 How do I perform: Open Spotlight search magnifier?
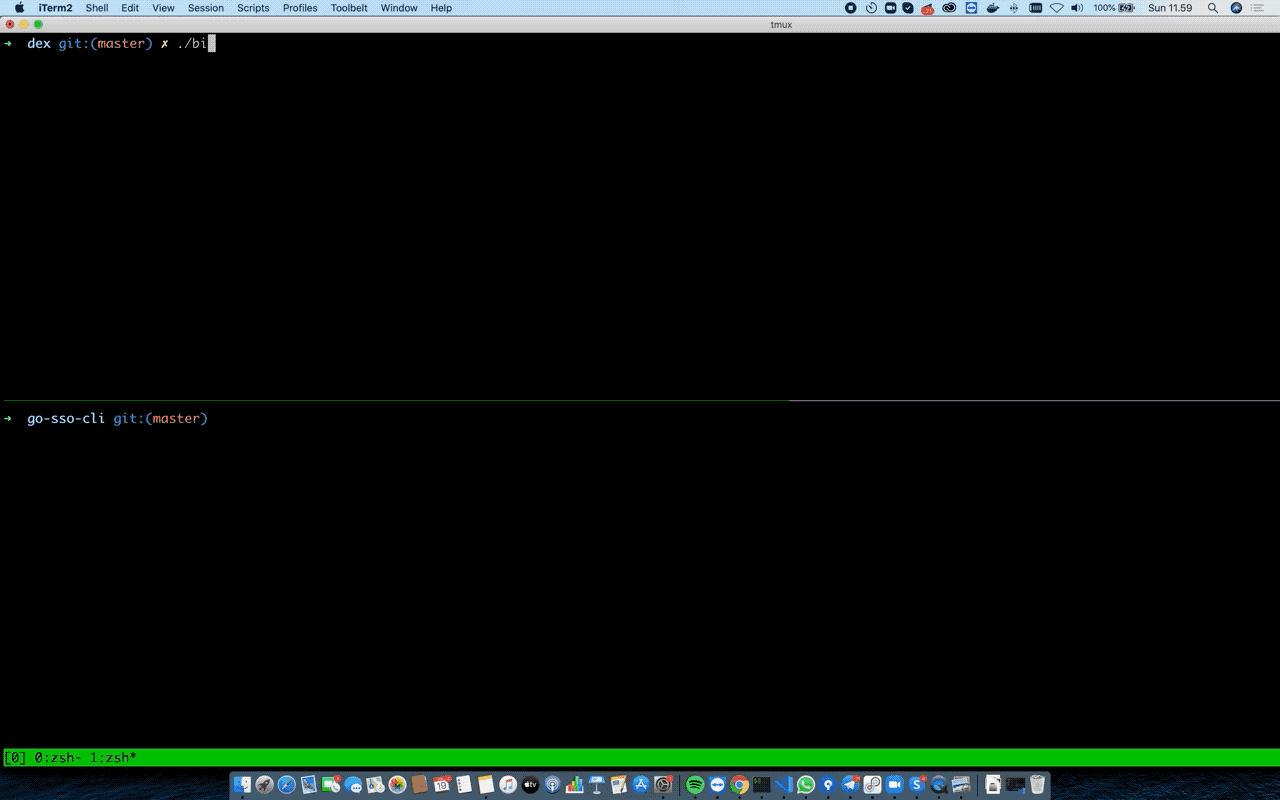click(x=1213, y=8)
